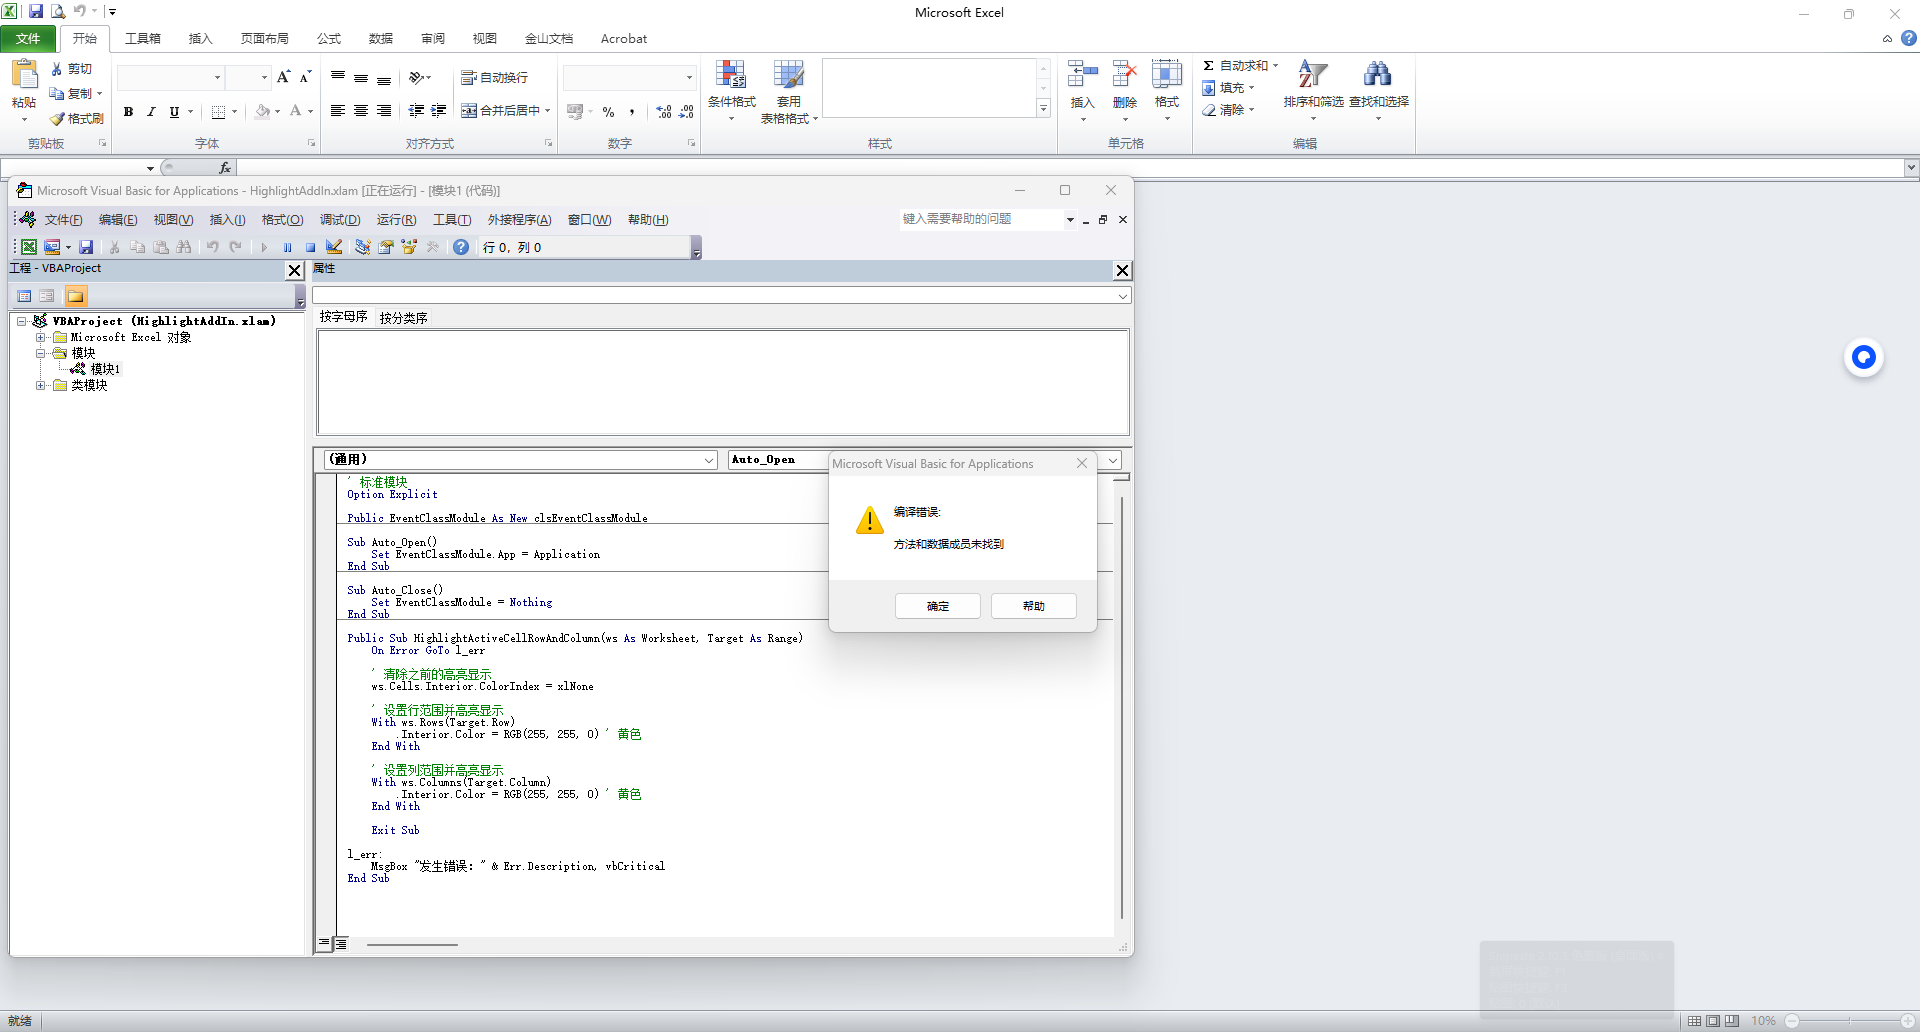Screen dimensions: 1920x1032
Task: Click the Find binoculars icon in VBA toolbar
Action: [x=184, y=247]
